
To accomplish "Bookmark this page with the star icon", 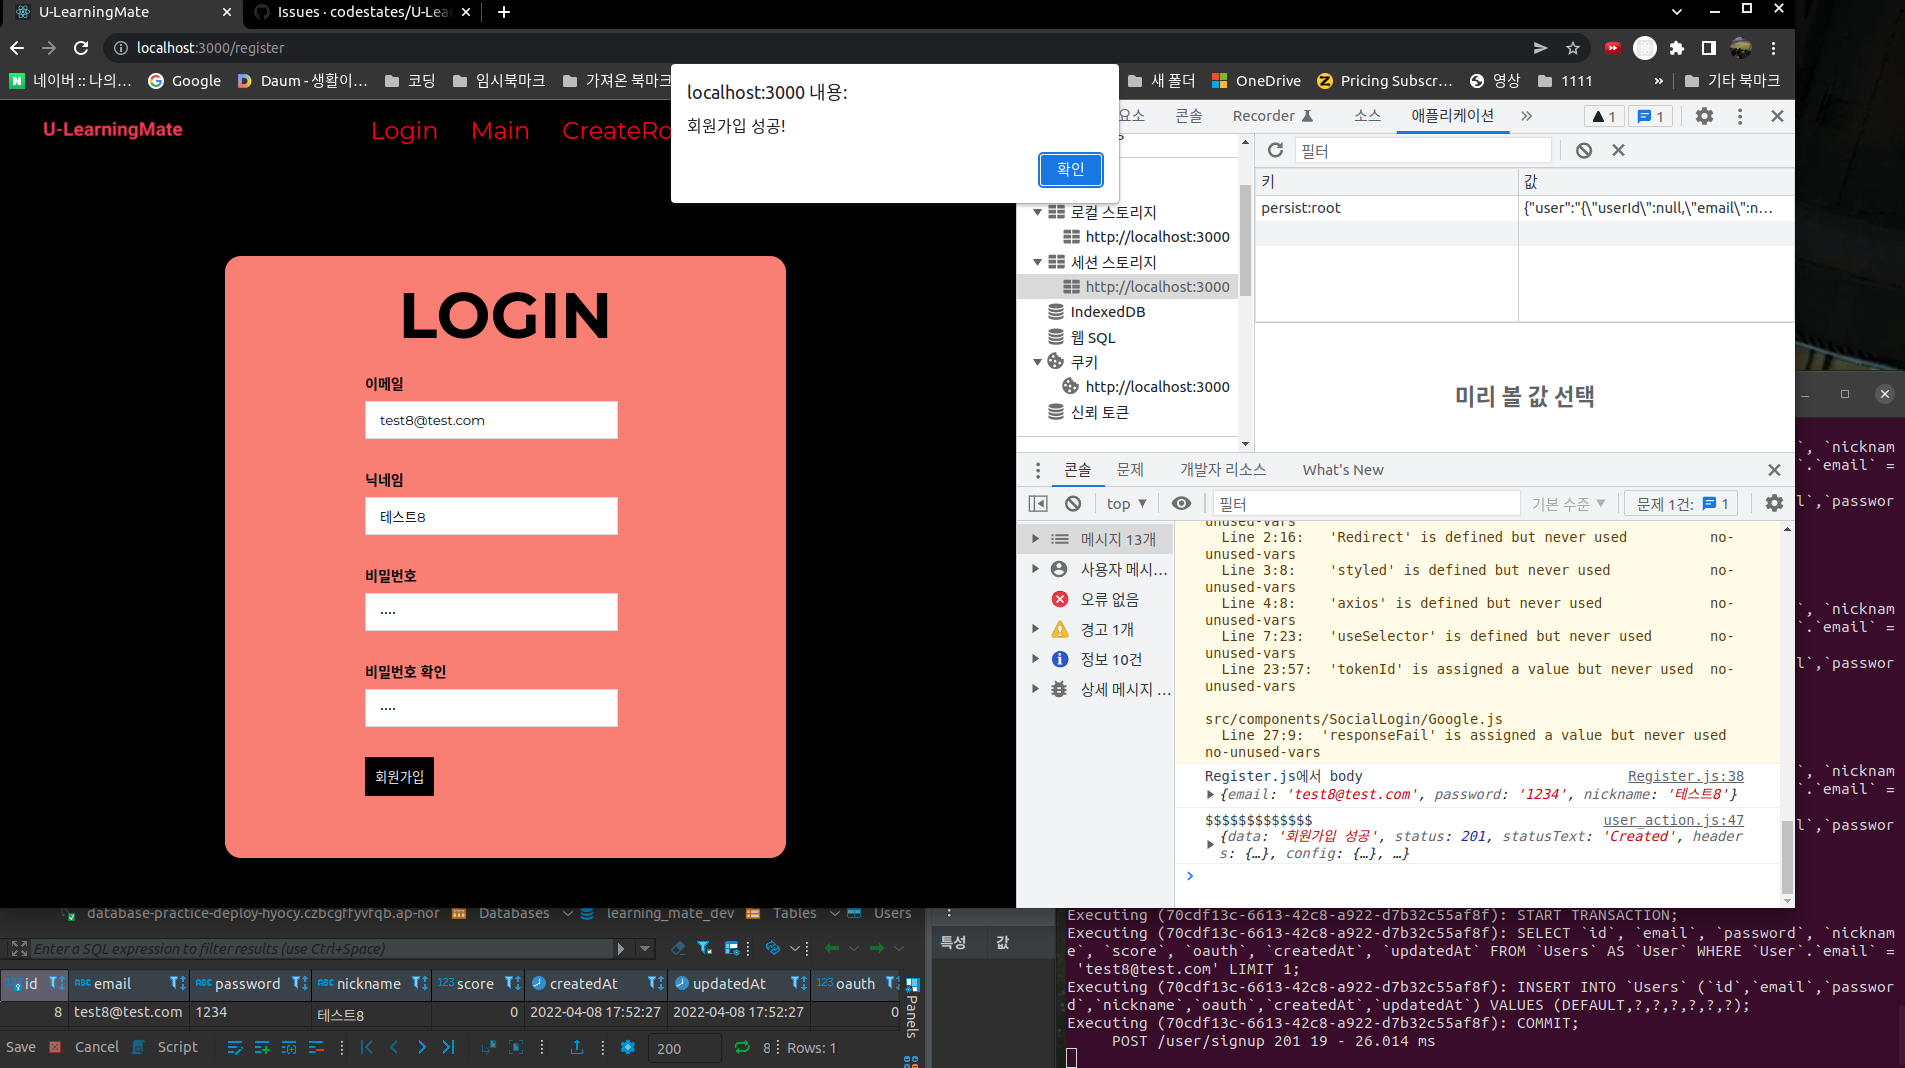I will [1573, 48].
